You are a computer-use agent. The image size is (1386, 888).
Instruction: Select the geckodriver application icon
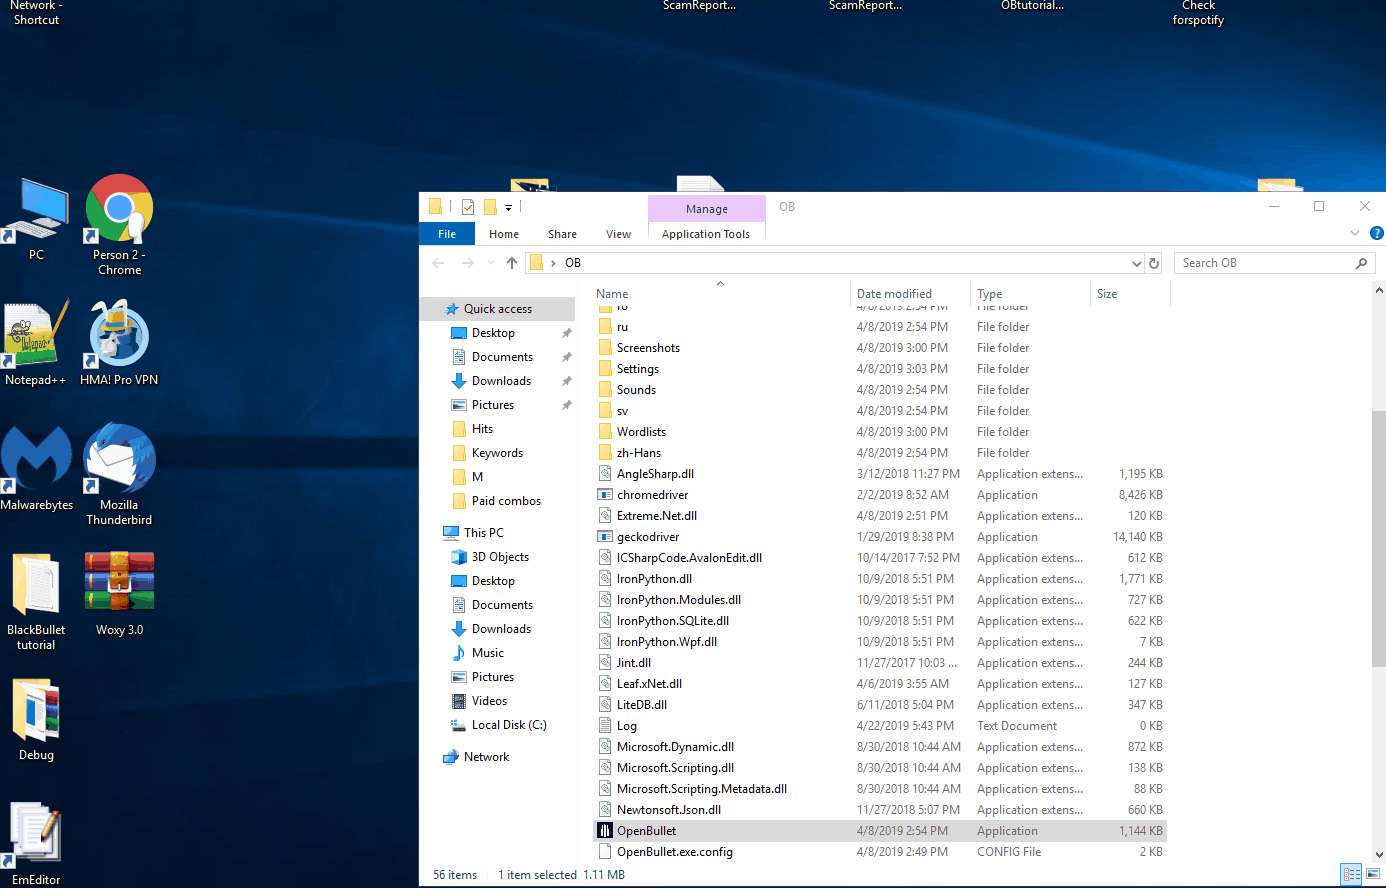(604, 537)
